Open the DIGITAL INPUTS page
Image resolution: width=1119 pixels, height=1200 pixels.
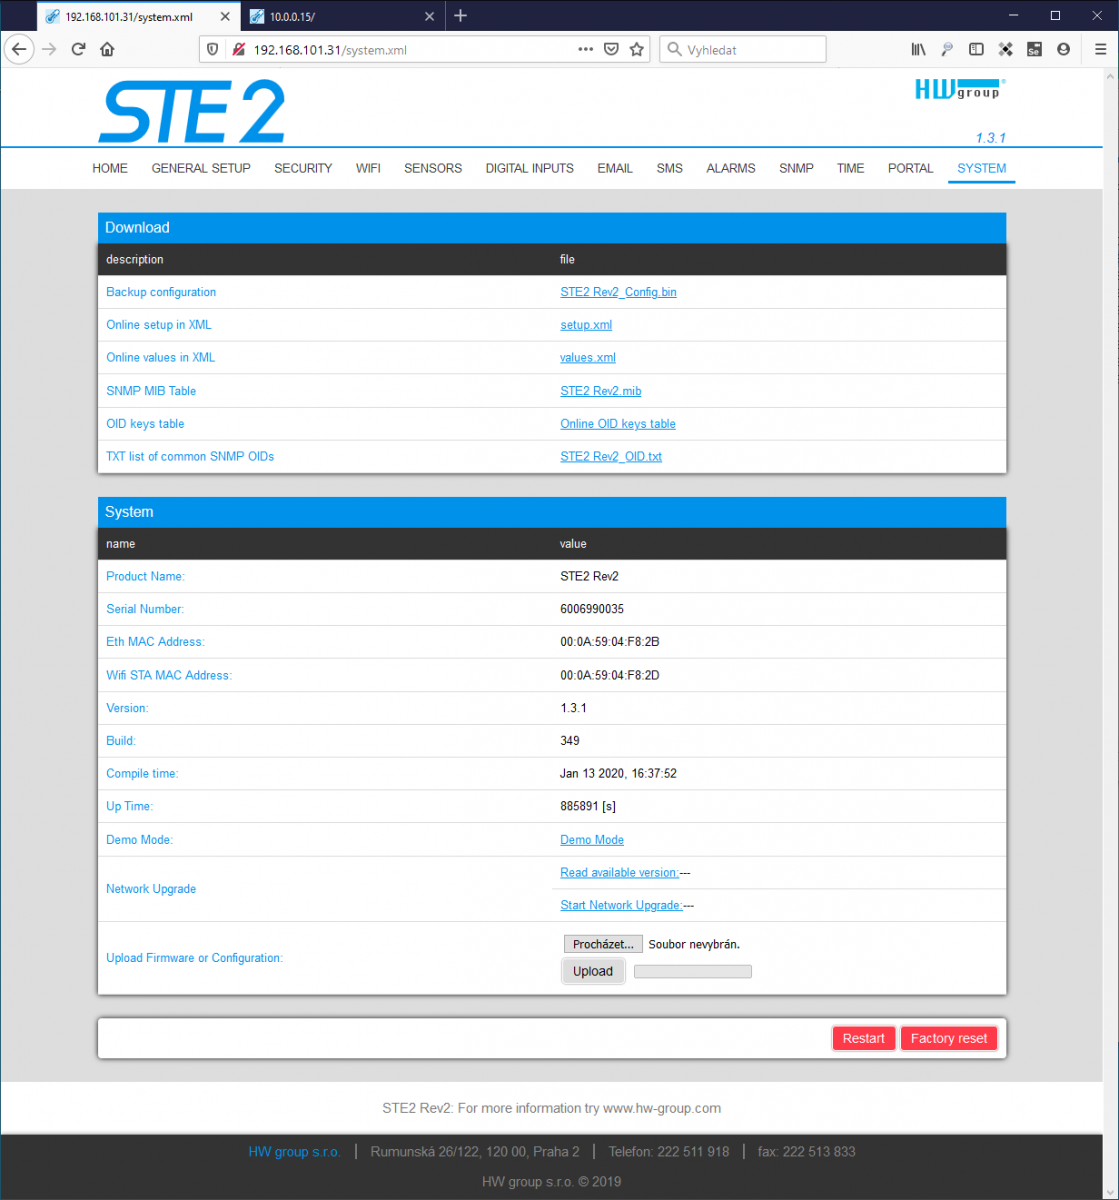530,168
